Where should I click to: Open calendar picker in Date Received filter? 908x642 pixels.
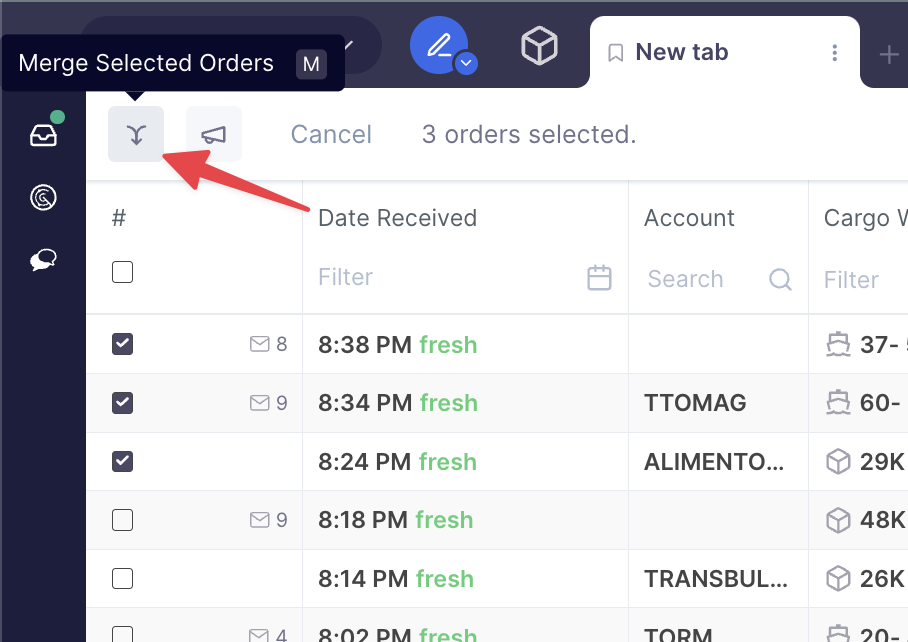(599, 278)
